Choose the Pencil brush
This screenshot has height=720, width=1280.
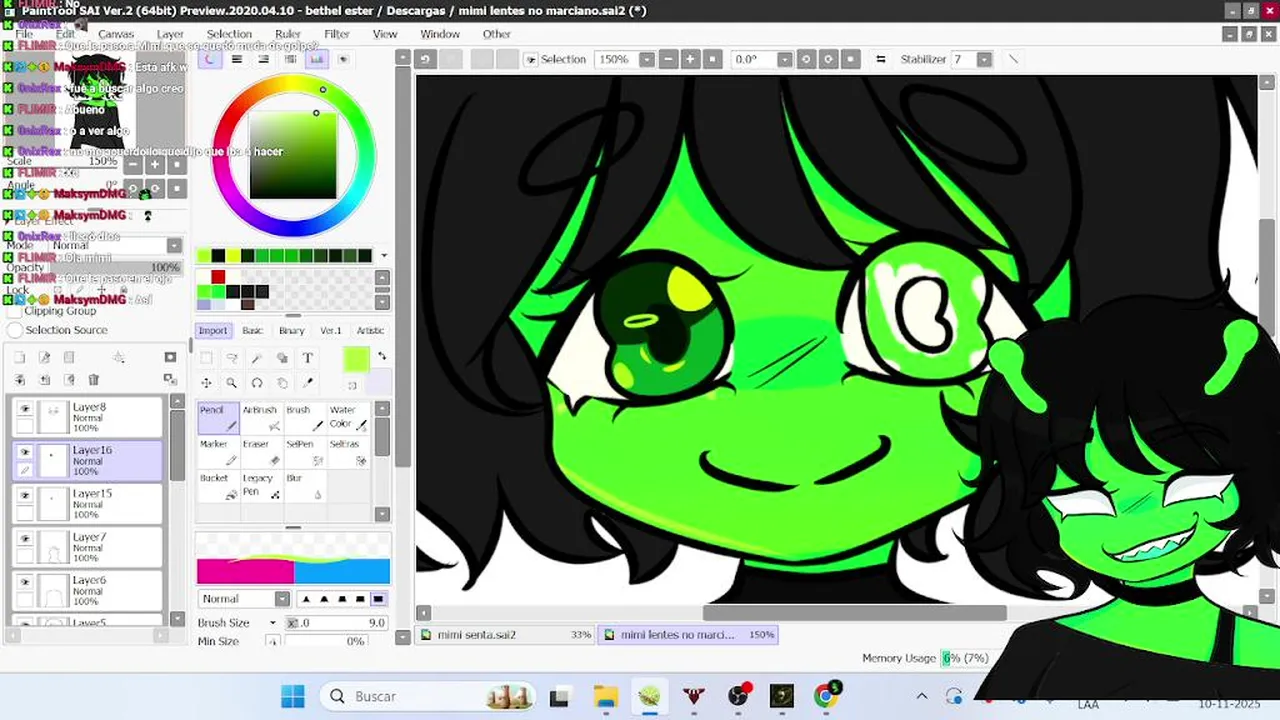pos(218,417)
